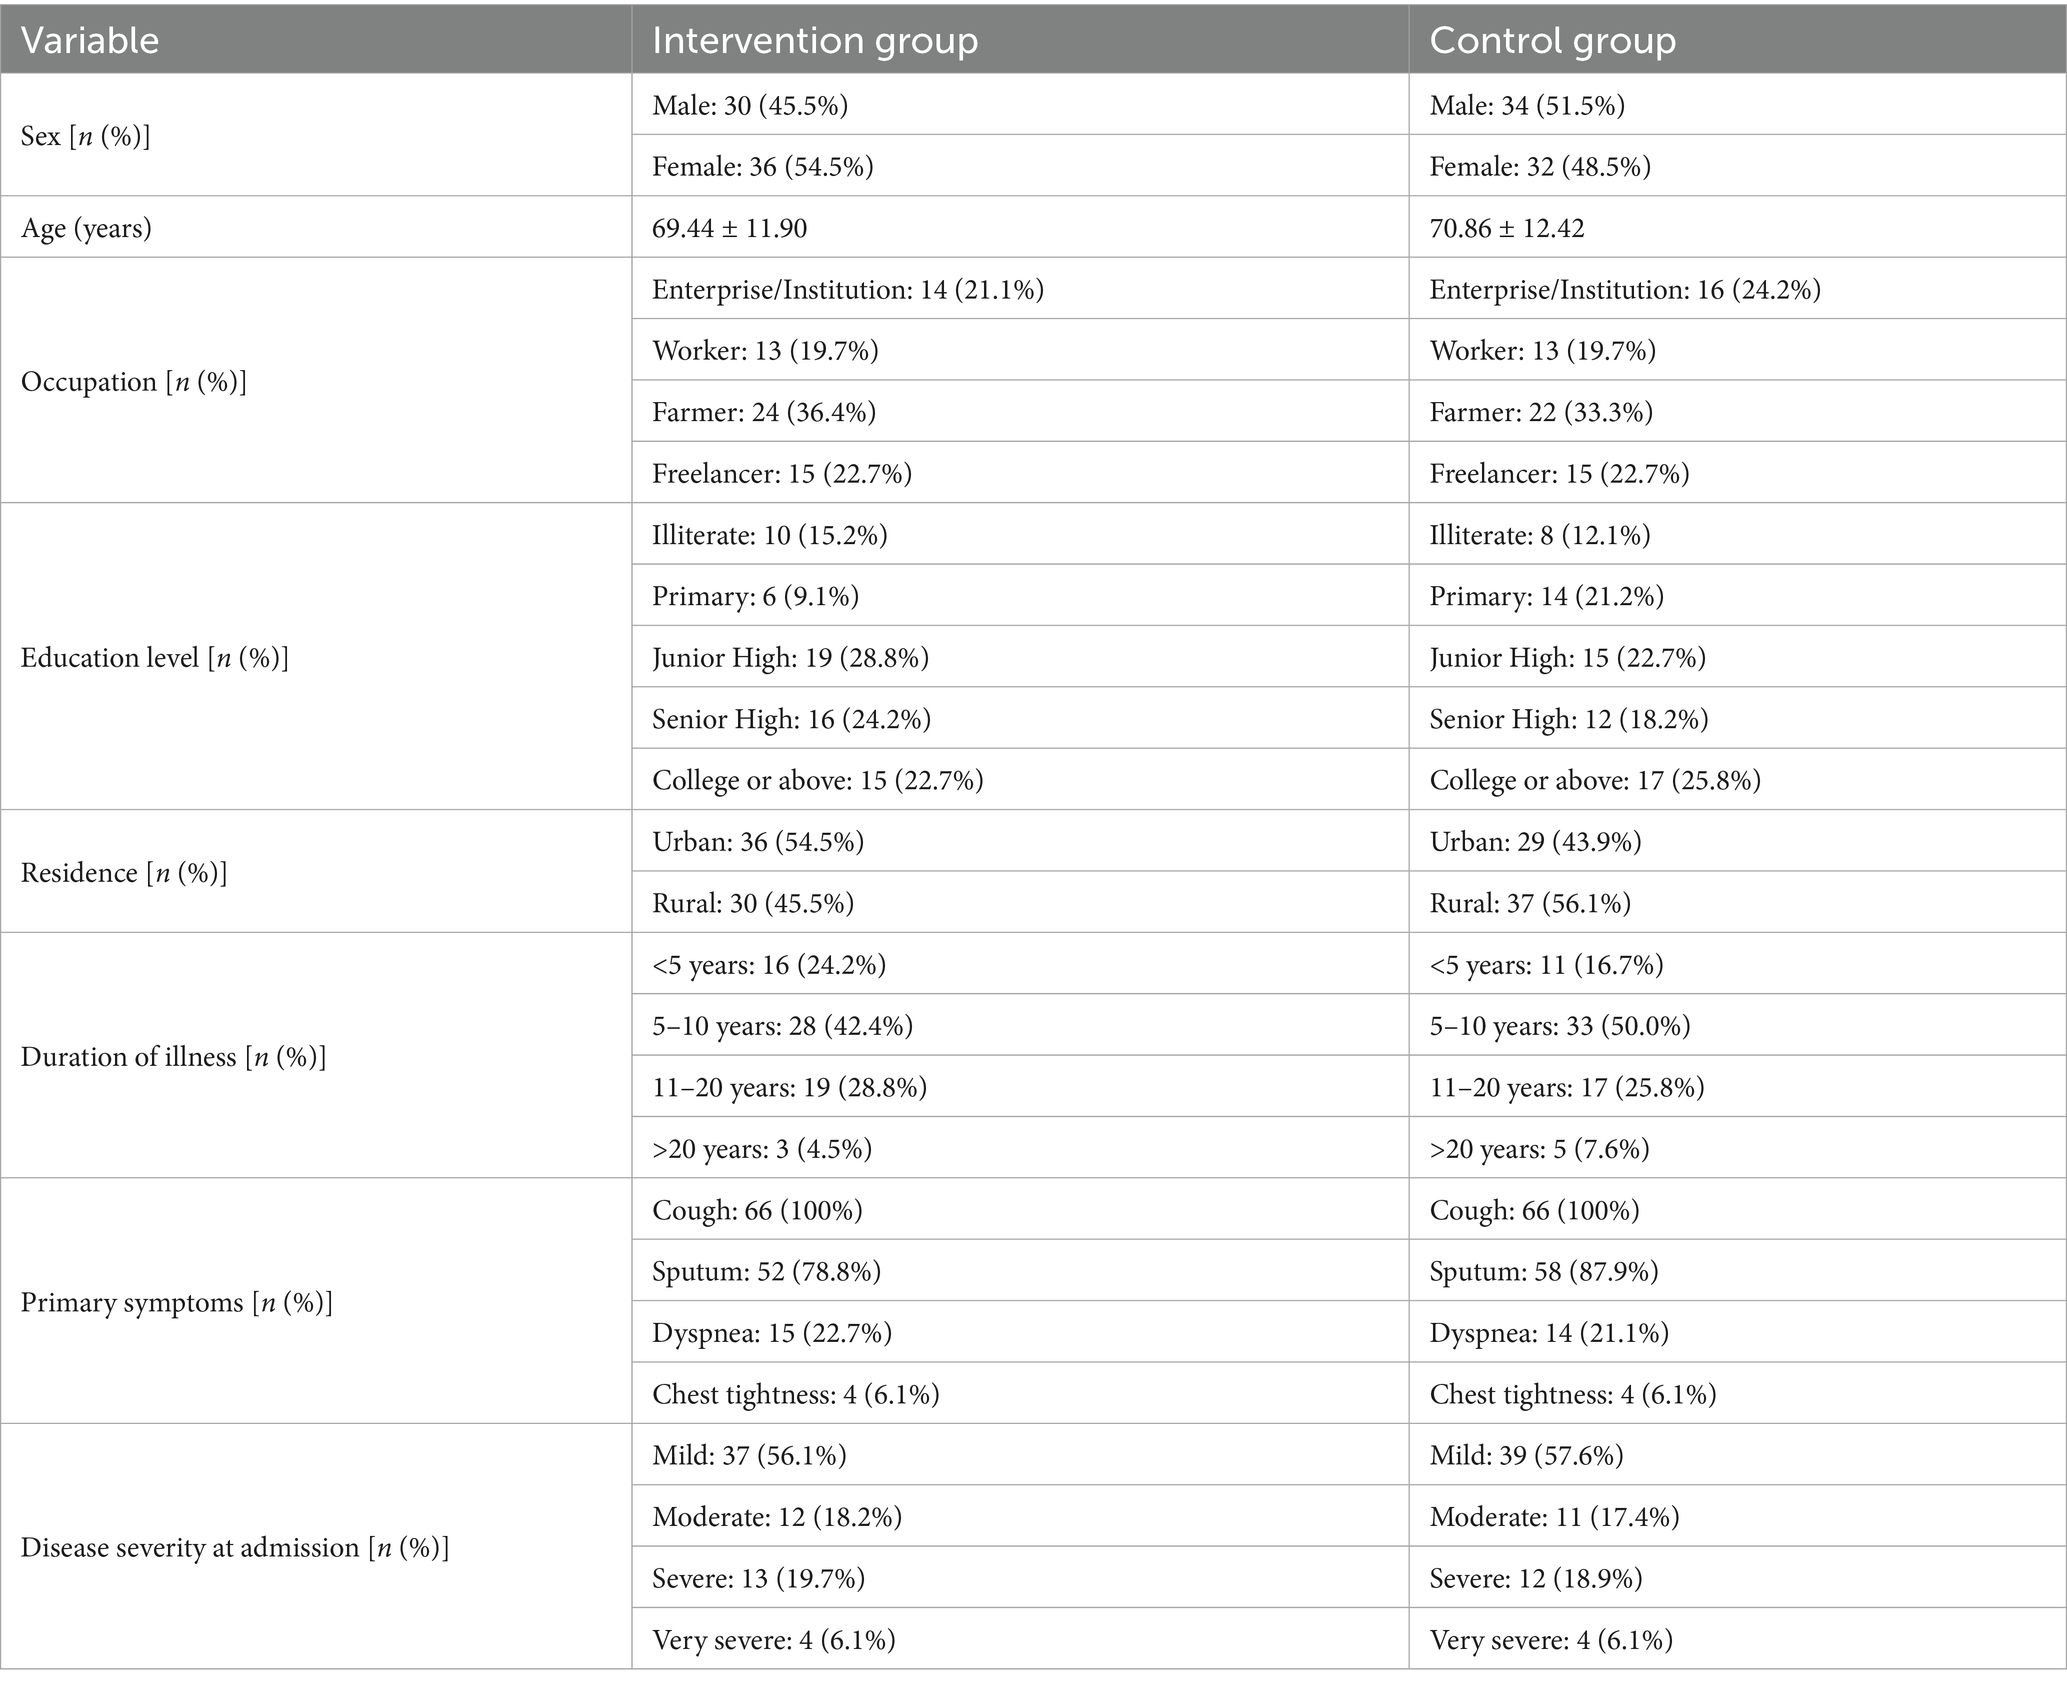Image resolution: width=2067 pixels, height=1687 pixels.
Task: Select the Male: 30 (45.5%) cell
Action: [x=749, y=105]
